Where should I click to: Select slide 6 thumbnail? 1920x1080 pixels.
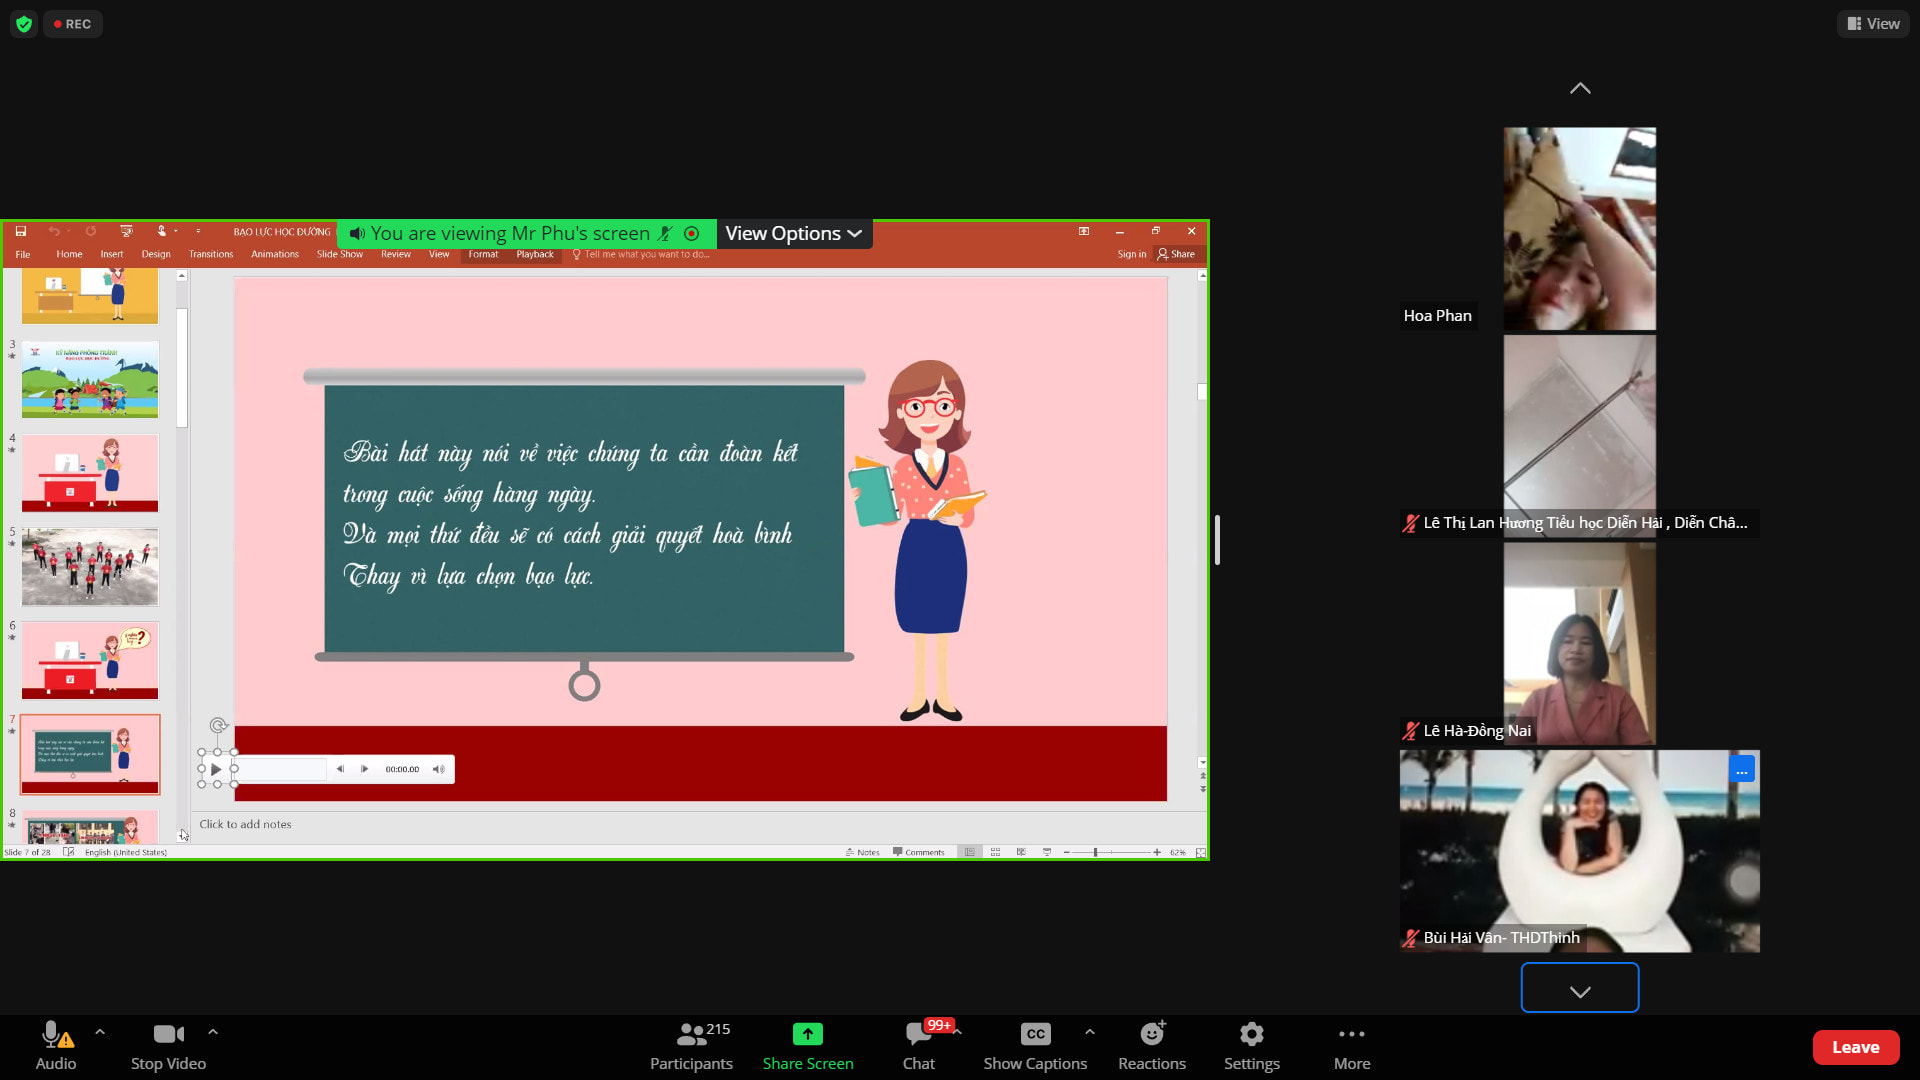click(90, 660)
